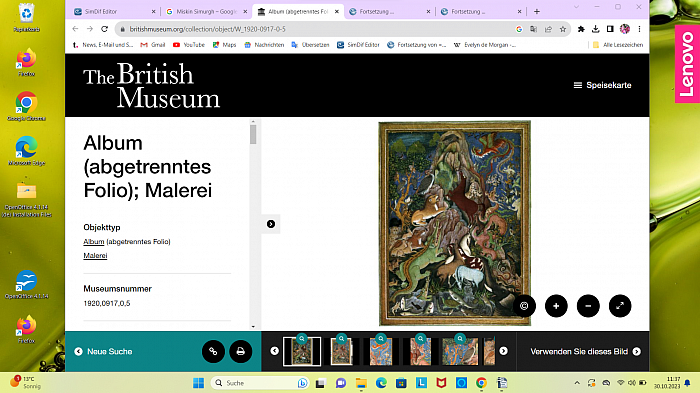Open the painting in fullscreen view
Screen dimensions: 700x393
click(620, 306)
